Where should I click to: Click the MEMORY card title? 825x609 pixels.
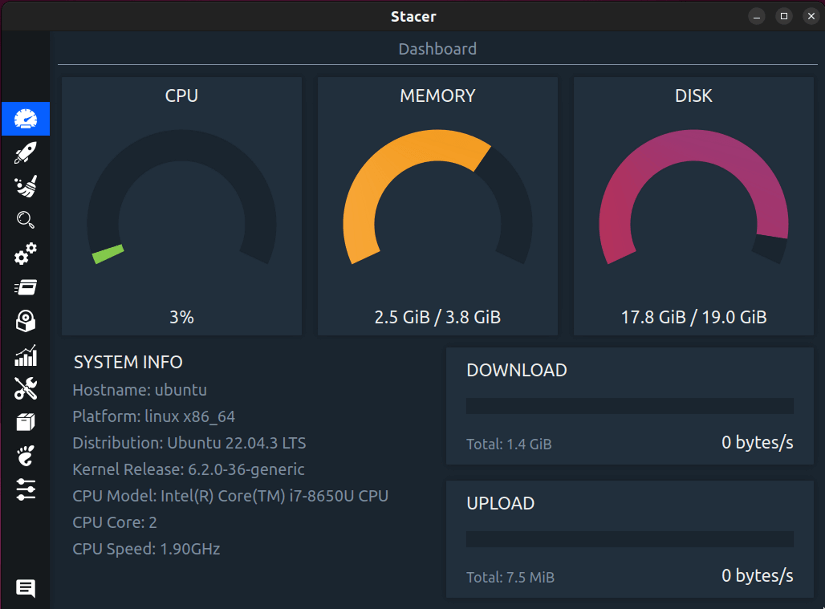point(437,96)
